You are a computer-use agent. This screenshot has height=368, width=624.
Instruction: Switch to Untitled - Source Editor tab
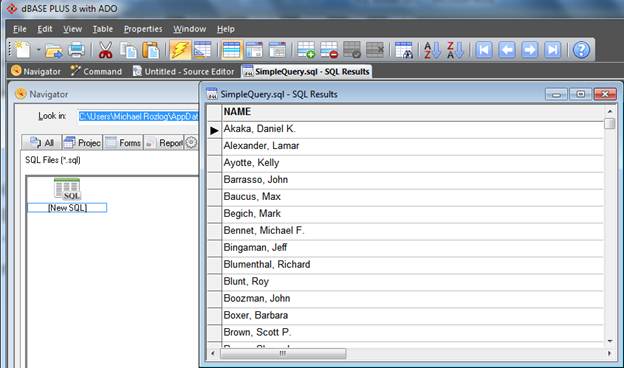(183, 71)
